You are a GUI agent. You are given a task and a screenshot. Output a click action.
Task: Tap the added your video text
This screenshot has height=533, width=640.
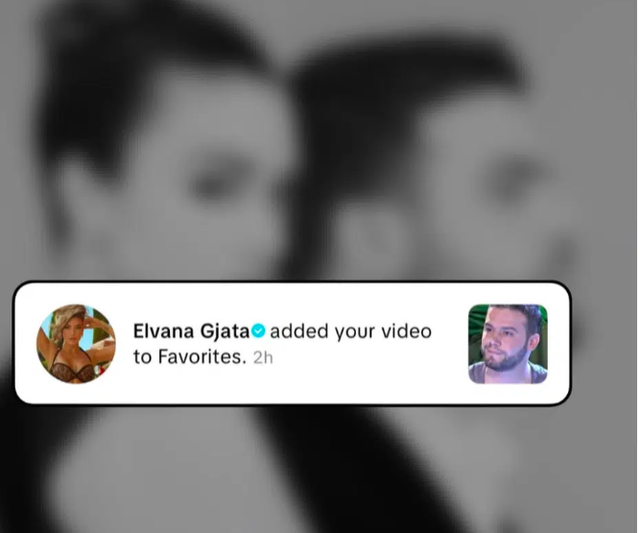pos(351,331)
